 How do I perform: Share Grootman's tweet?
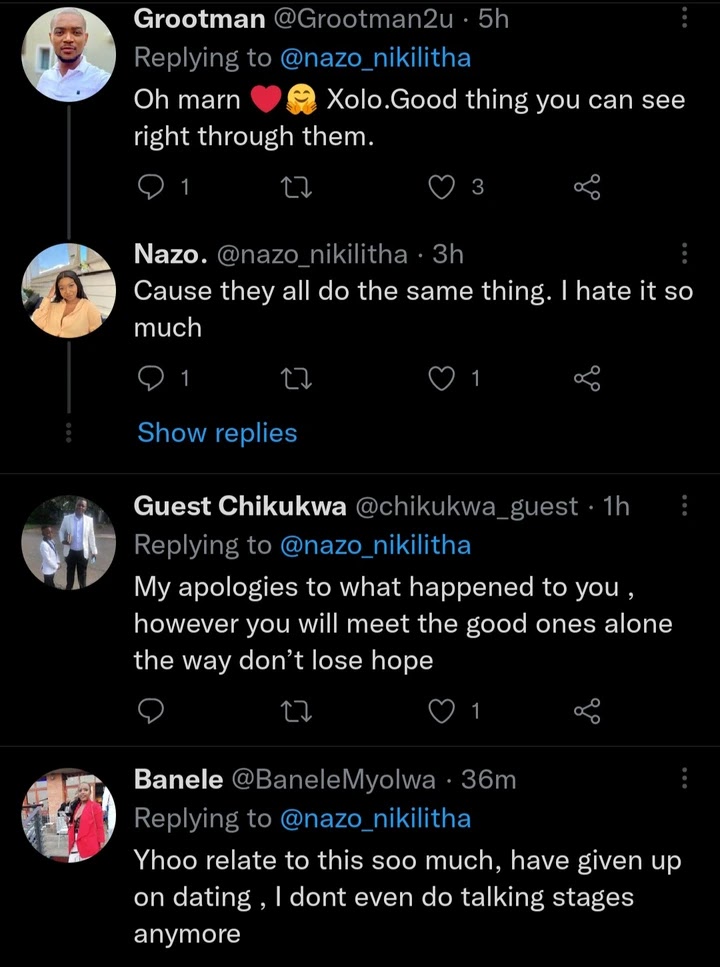587,186
